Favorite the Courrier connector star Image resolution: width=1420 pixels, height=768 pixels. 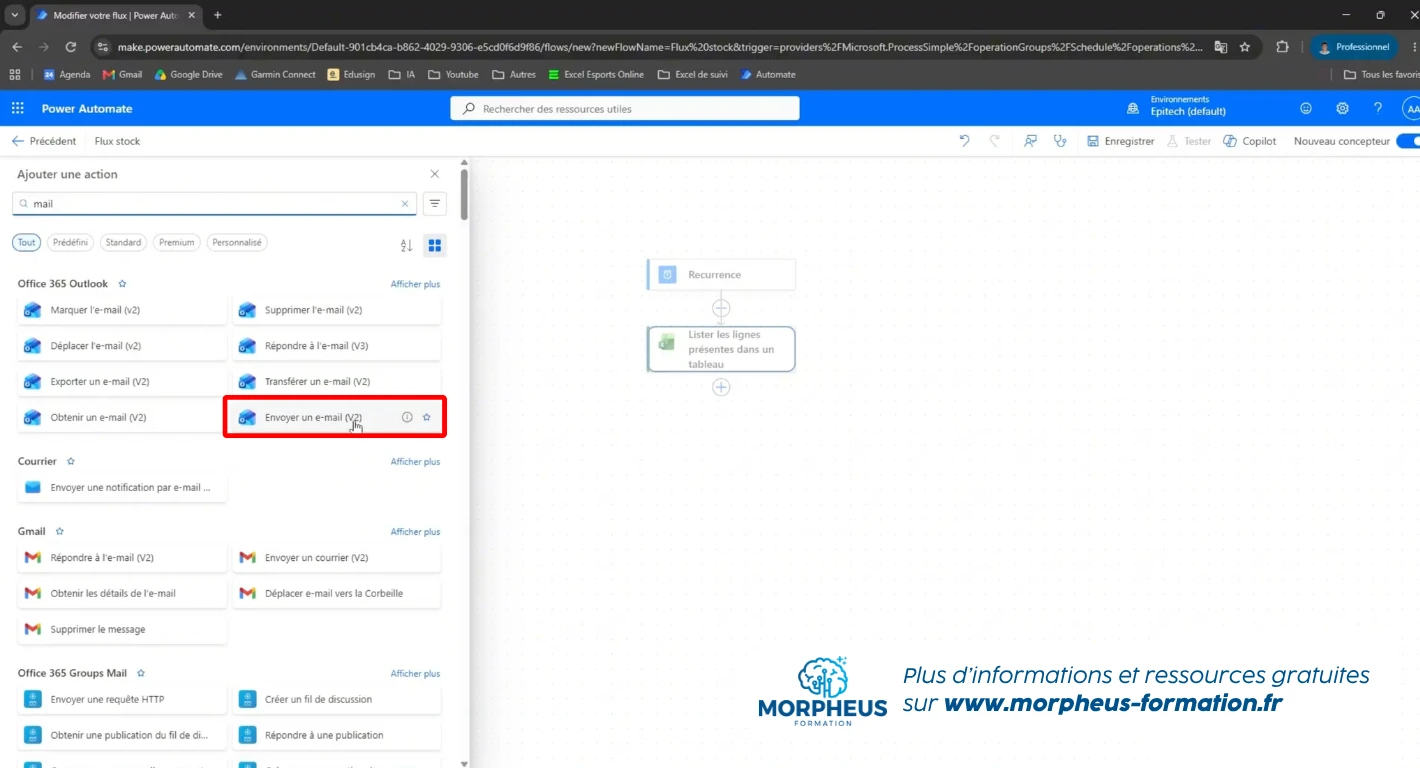tap(71, 461)
